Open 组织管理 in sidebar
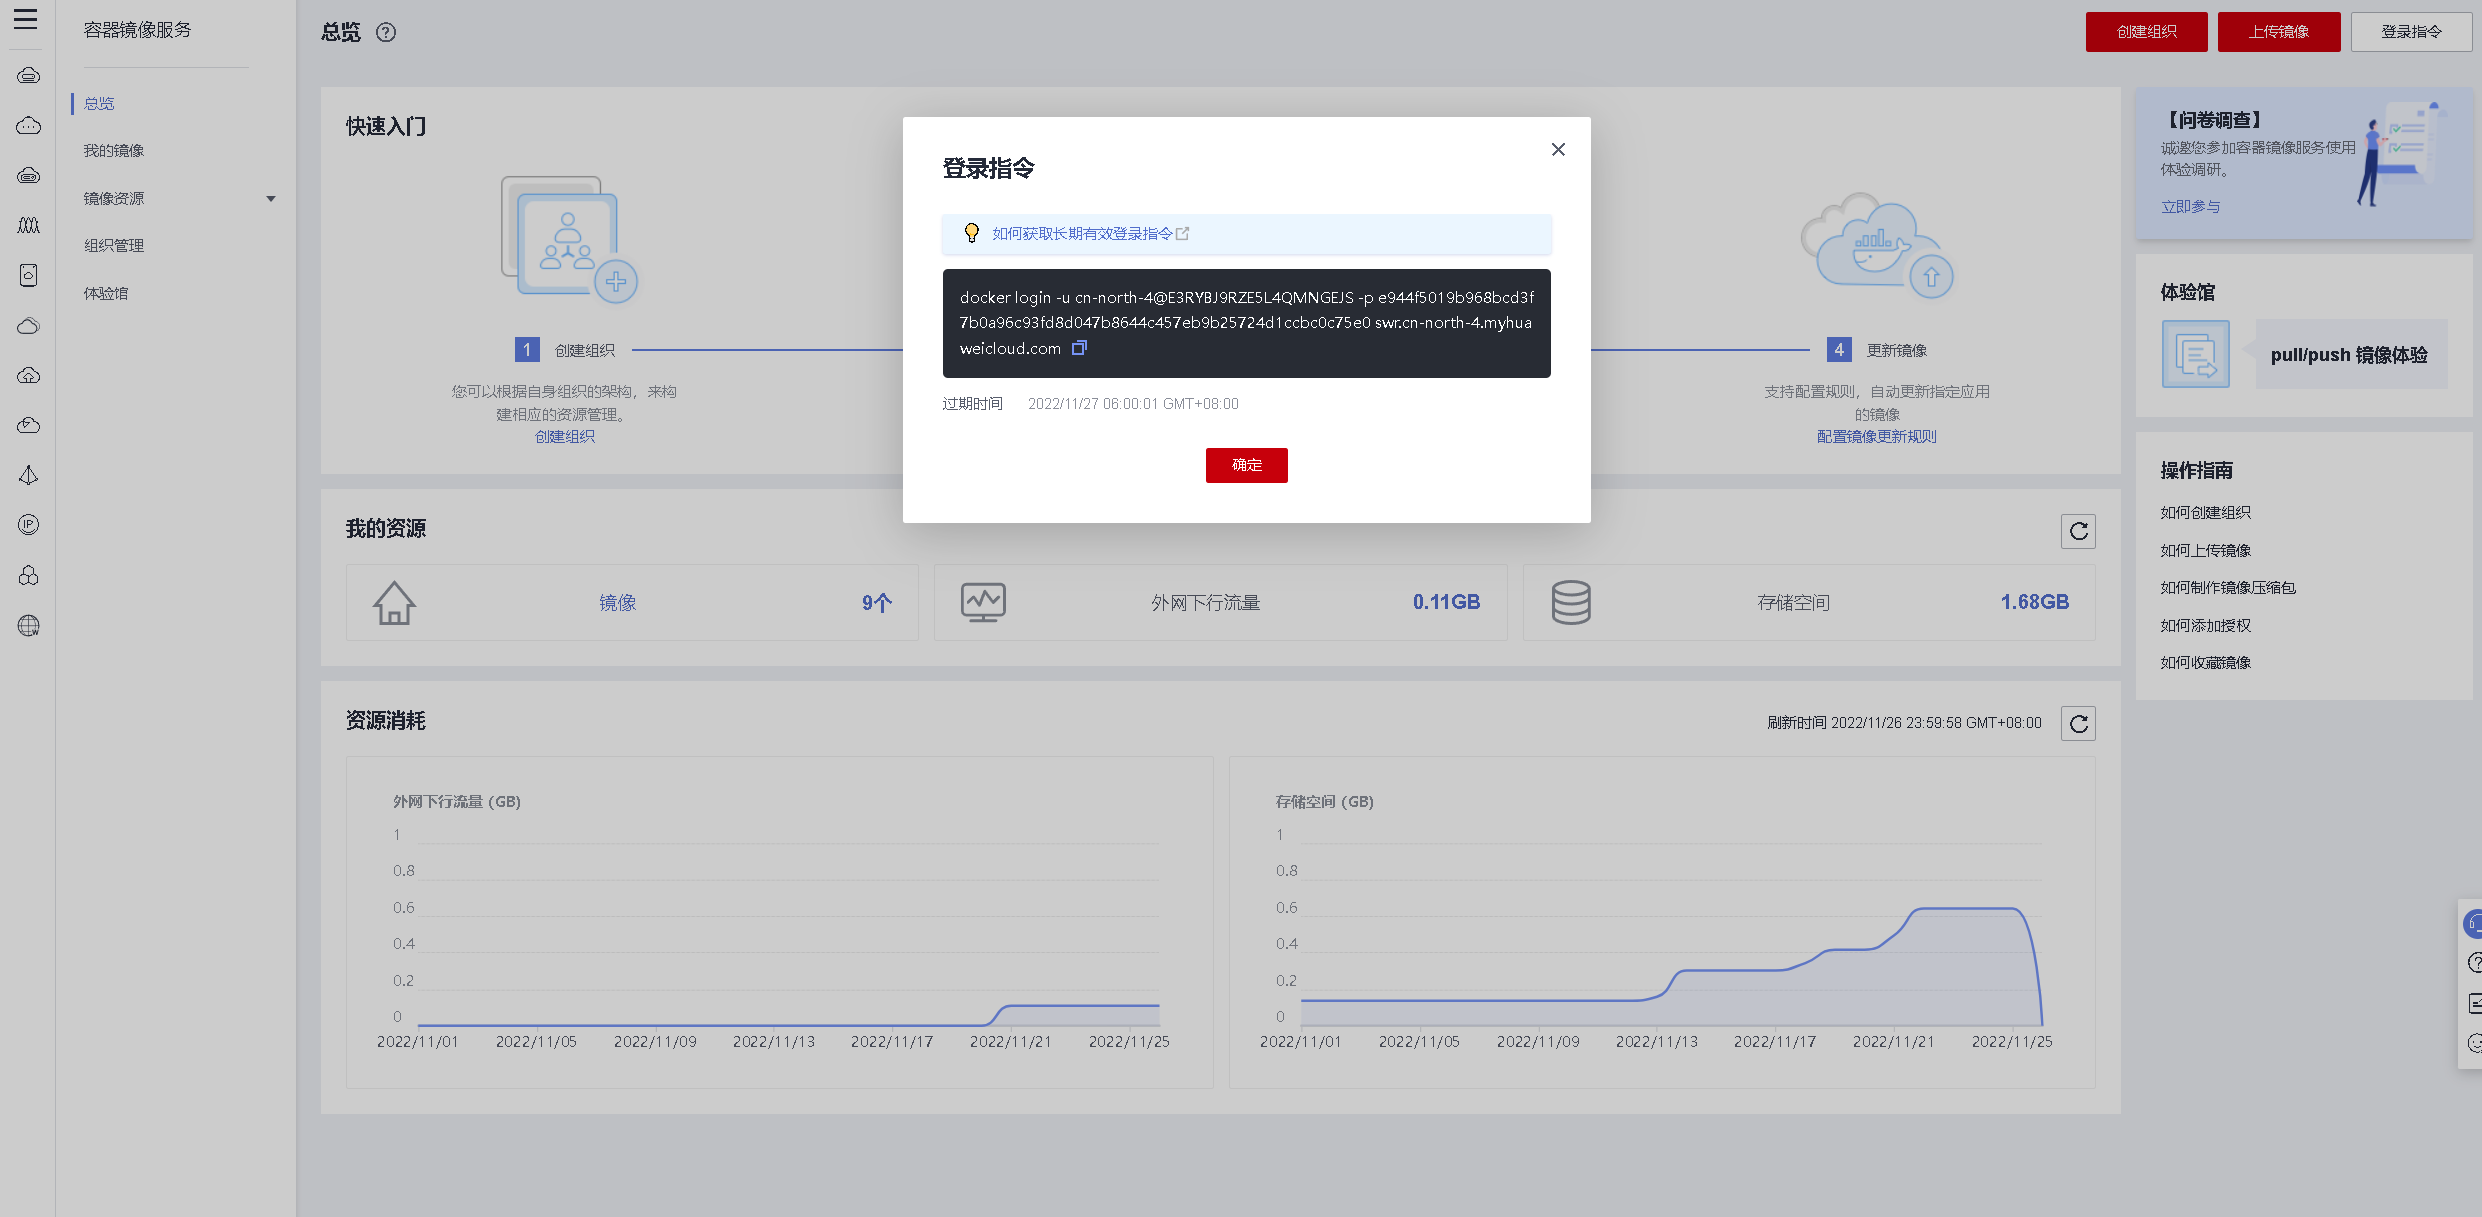2482x1217 pixels. point(114,246)
